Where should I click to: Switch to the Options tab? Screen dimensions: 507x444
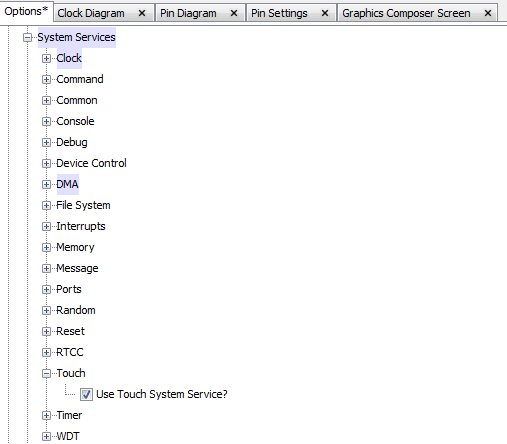click(26, 11)
